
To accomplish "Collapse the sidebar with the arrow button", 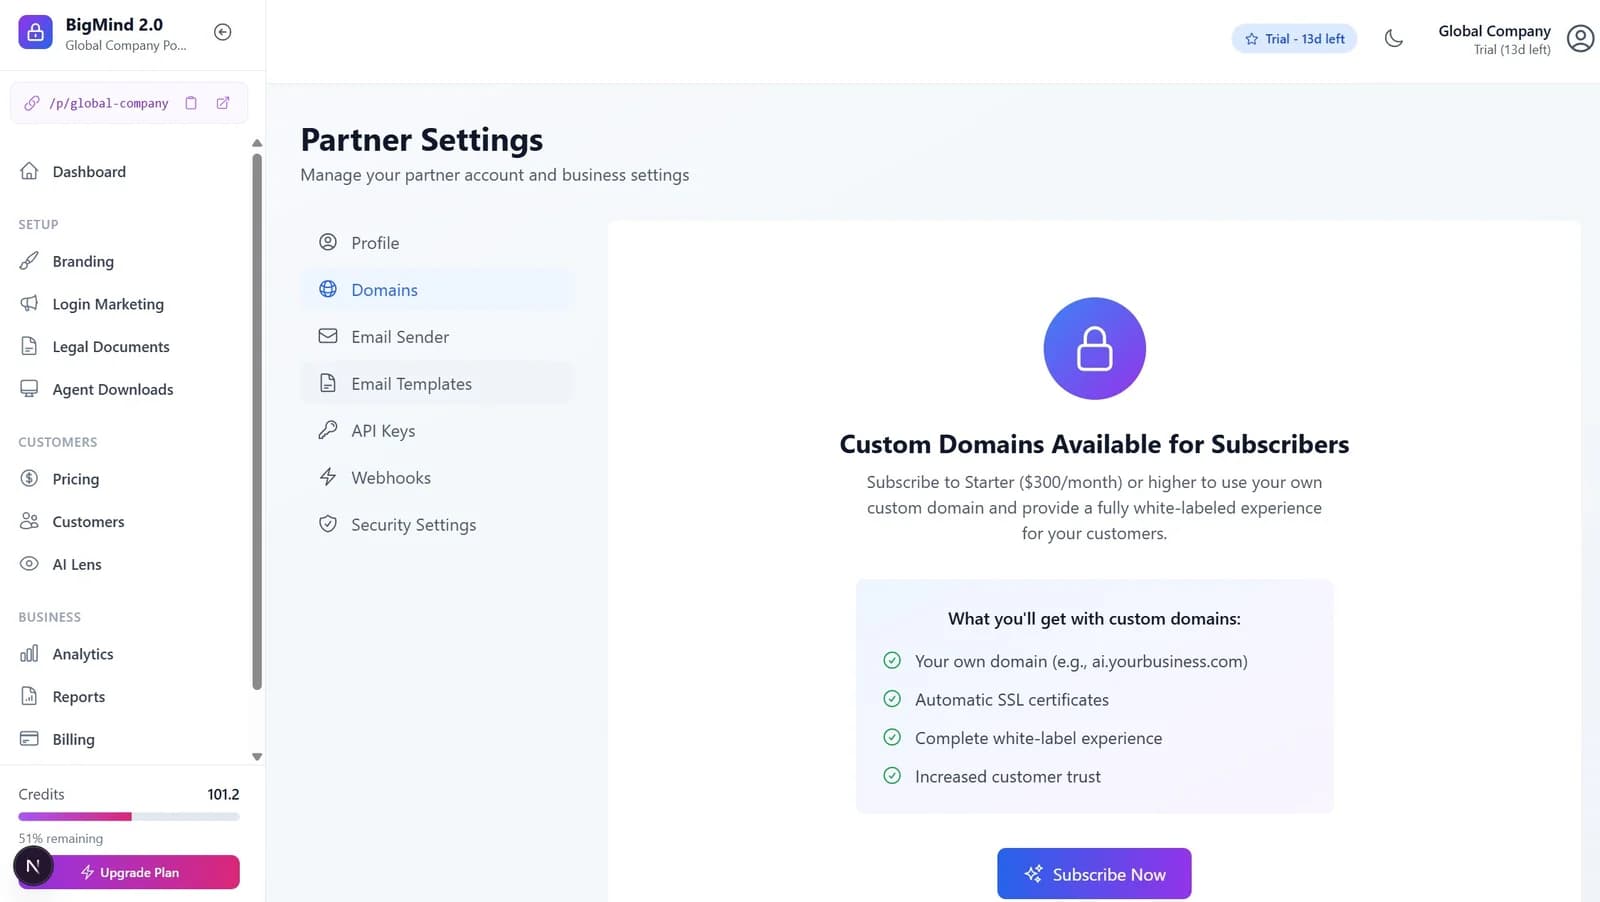I will pyautogui.click(x=222, y=32).
